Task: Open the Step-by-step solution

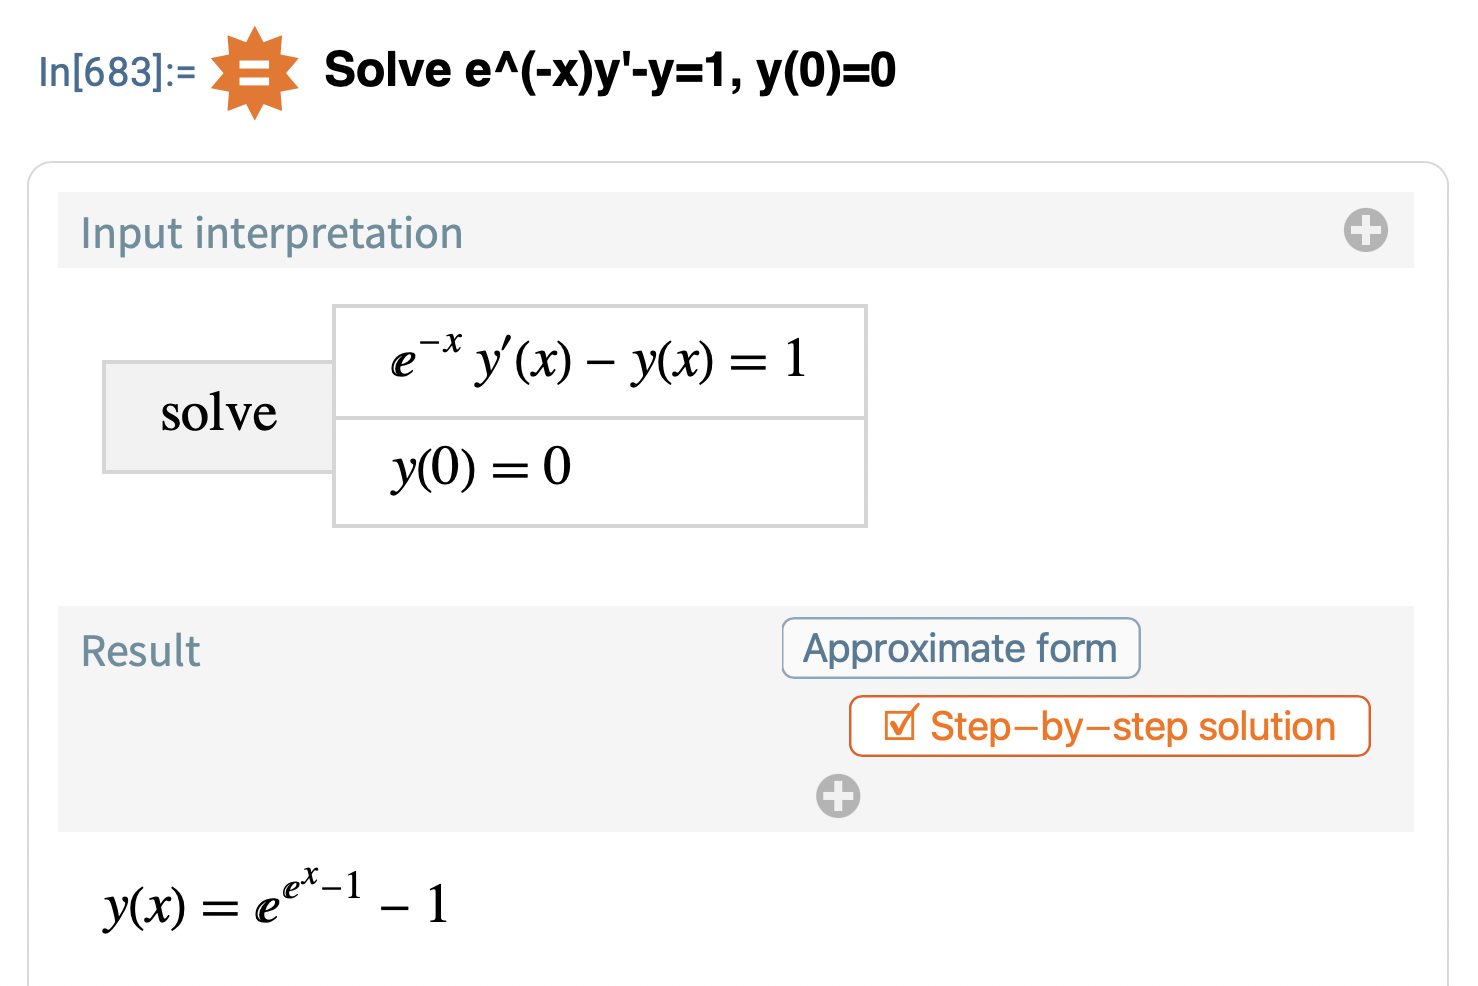Action: pos(1109,726)
